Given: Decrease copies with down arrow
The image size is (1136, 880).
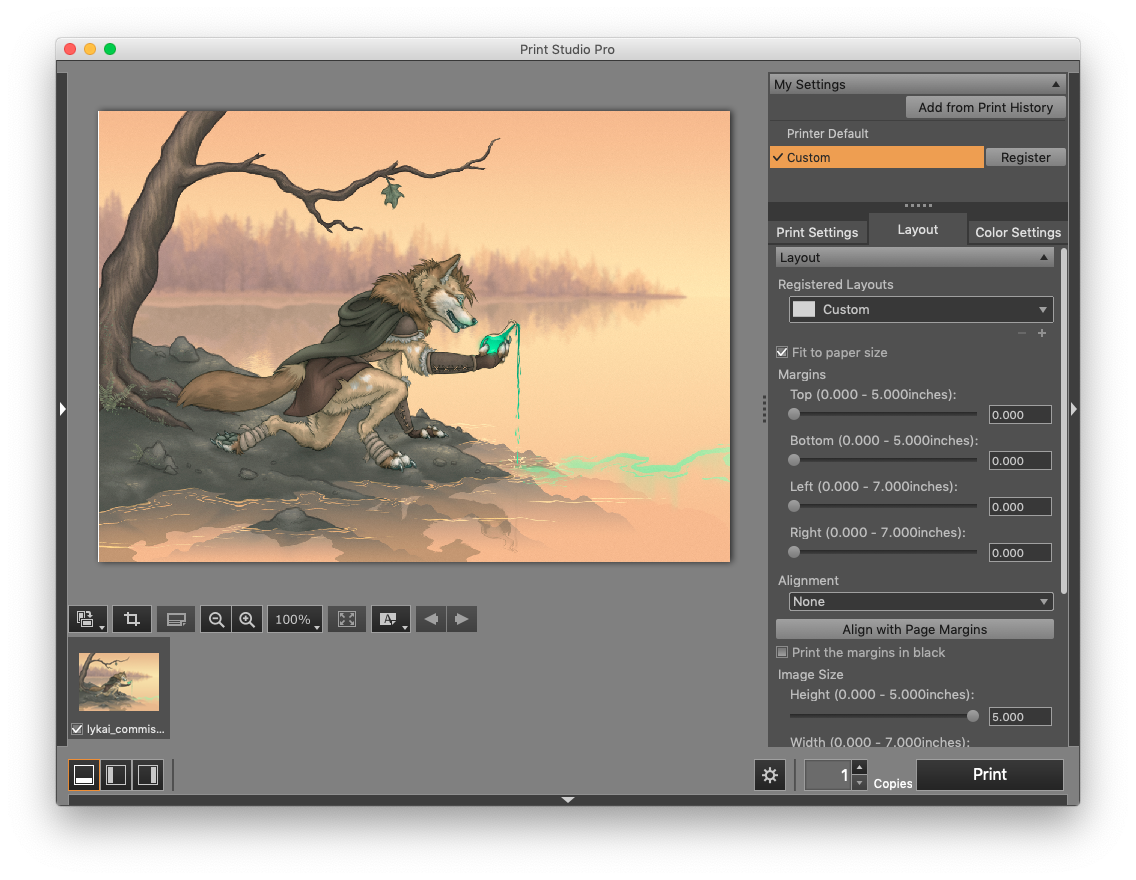Looking at the screenshot, I should (859, 783).
